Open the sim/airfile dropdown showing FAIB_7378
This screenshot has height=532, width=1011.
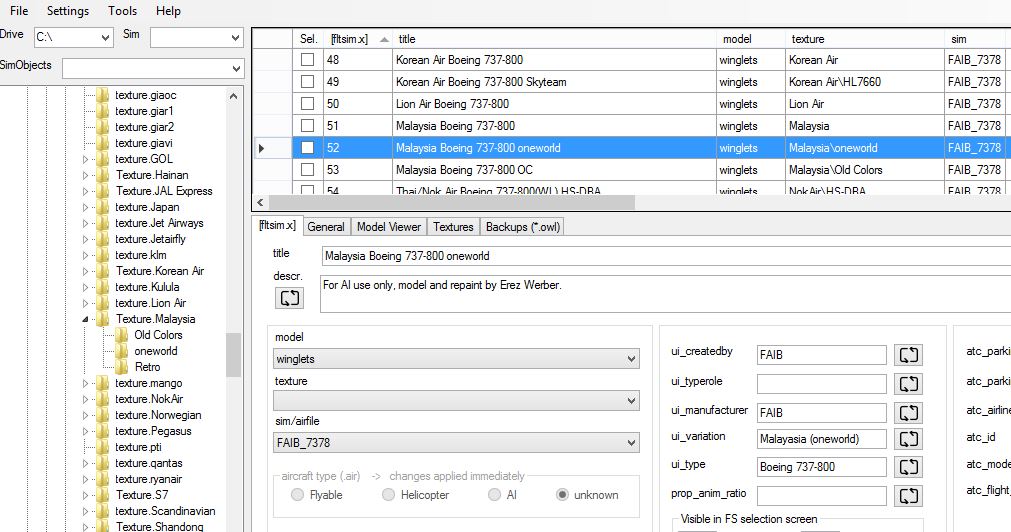(x=456, y=443)
